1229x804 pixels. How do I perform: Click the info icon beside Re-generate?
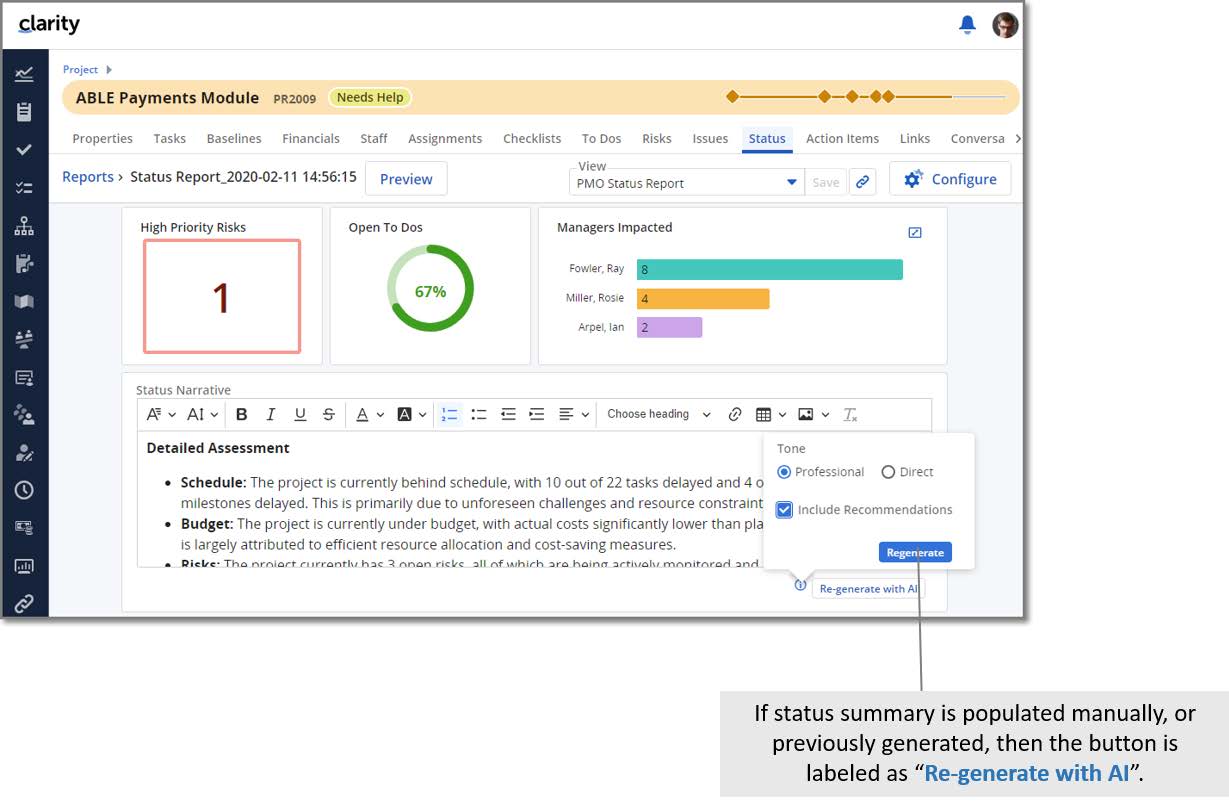point(800,586)
